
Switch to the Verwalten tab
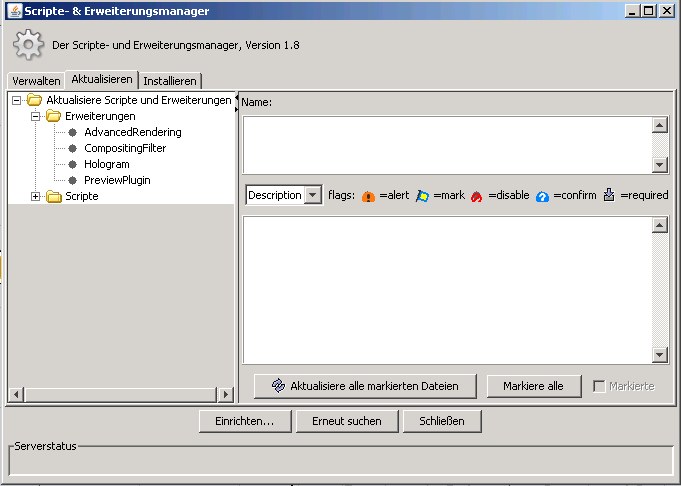point(36,81)
